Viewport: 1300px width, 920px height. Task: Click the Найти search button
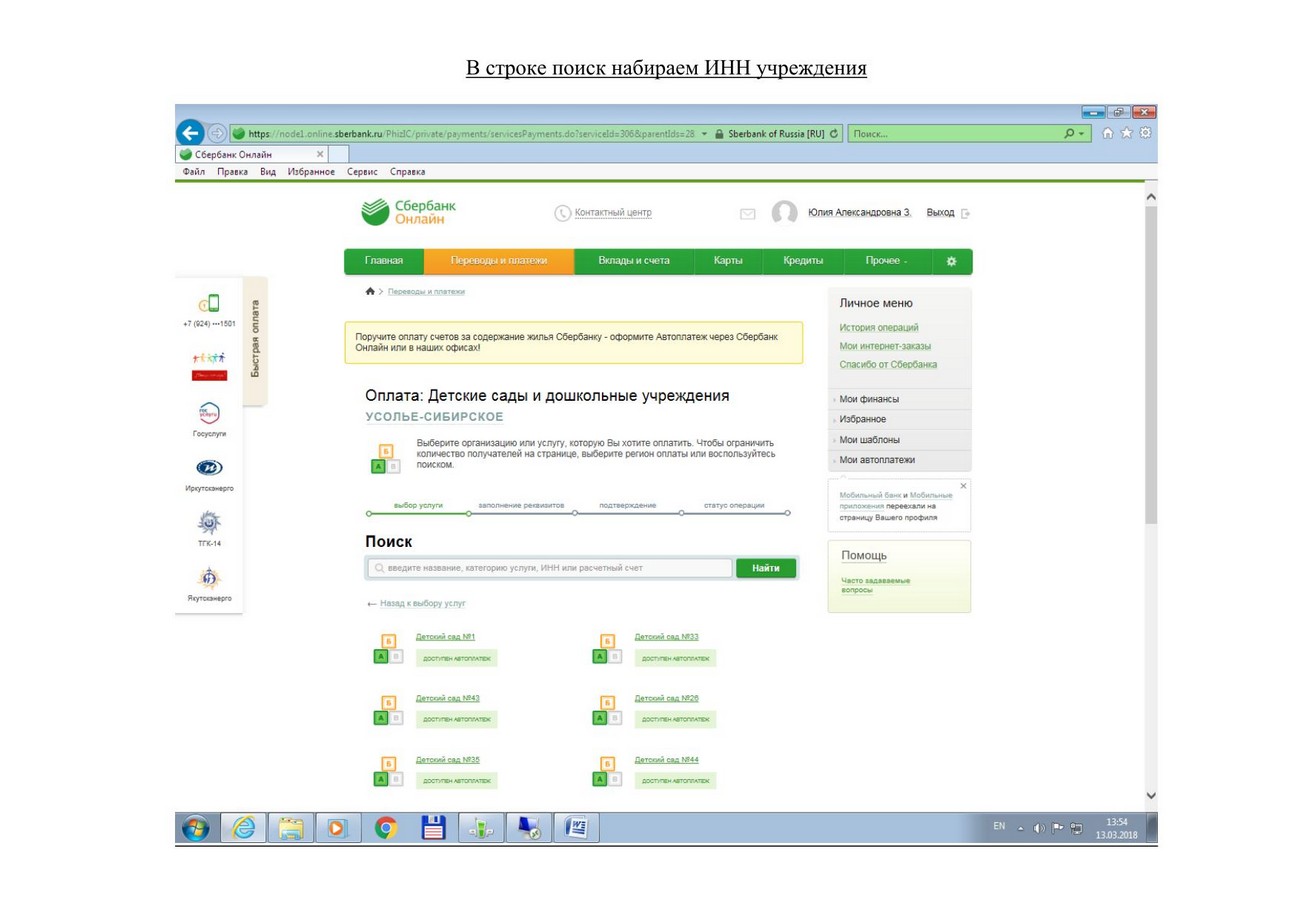point(766,568)
